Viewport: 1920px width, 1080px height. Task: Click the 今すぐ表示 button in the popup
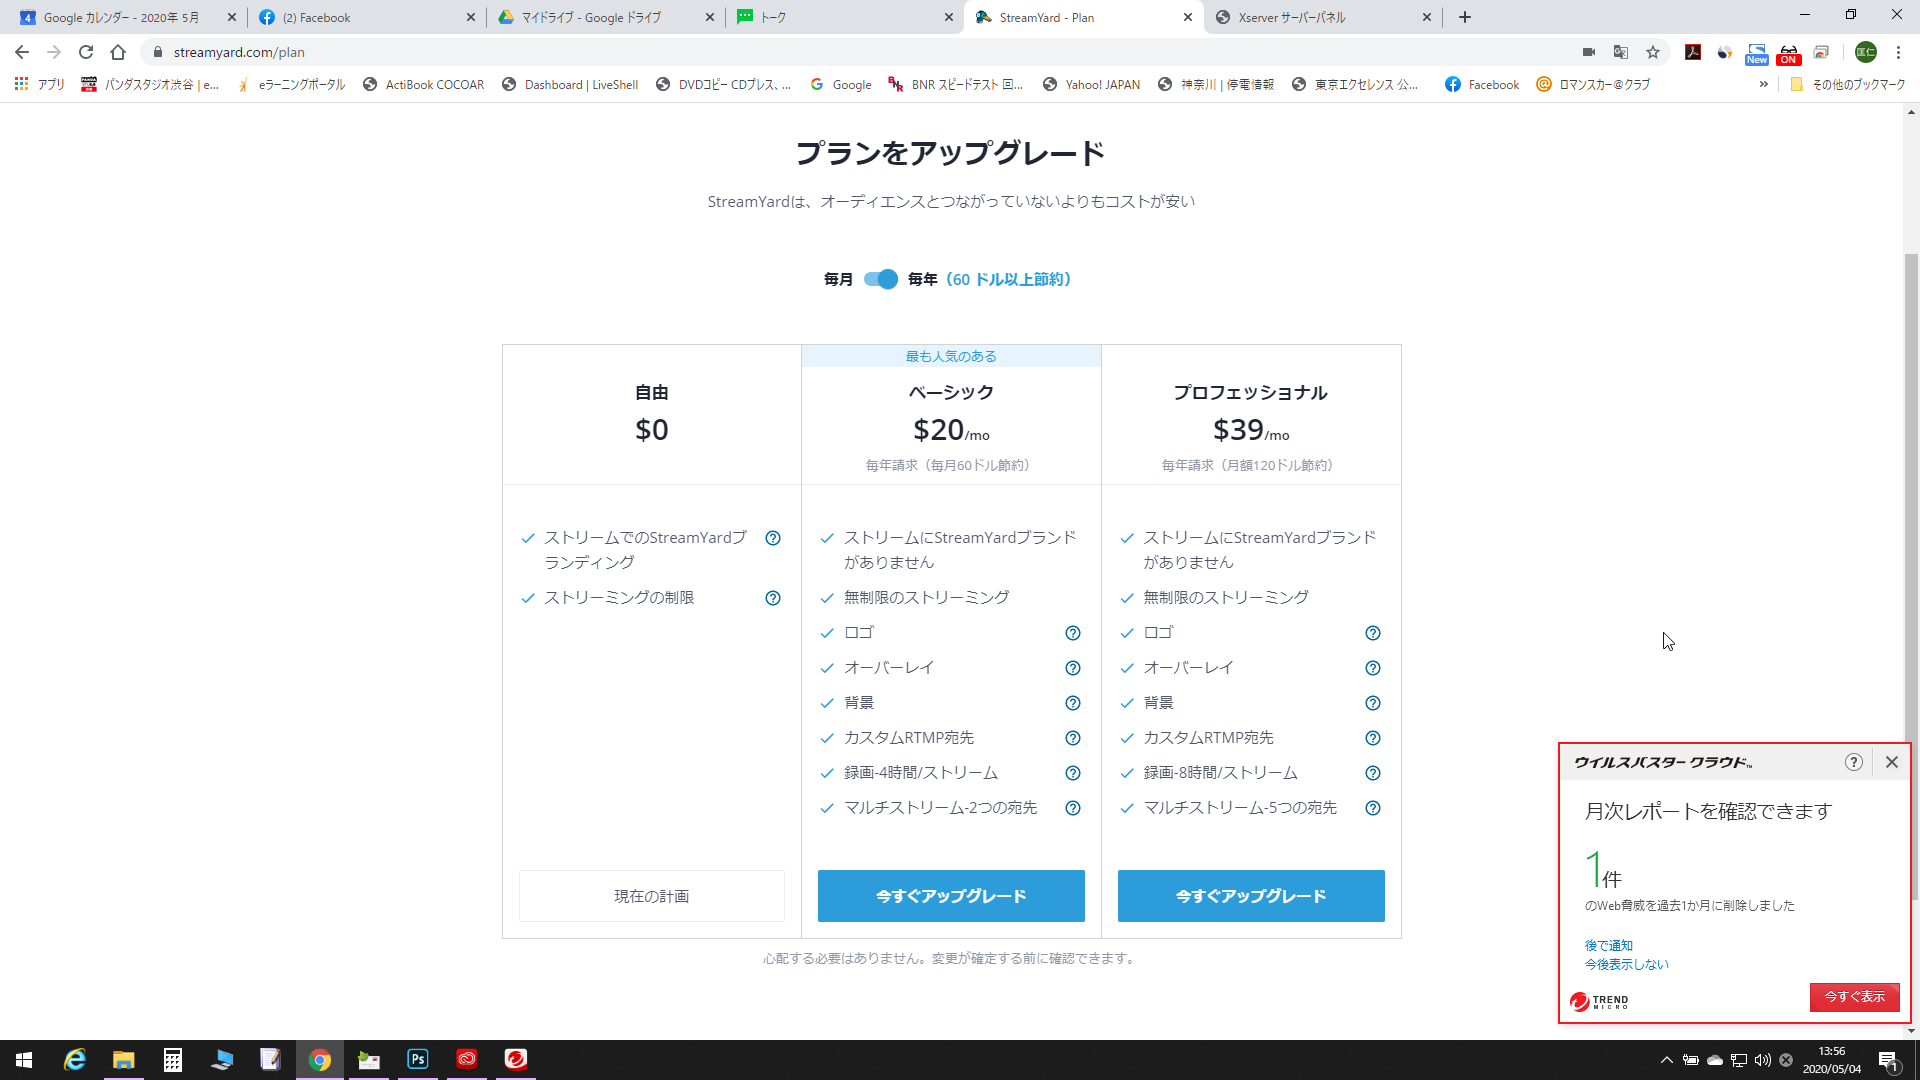pyautogui.click(x=1855, y=997)
